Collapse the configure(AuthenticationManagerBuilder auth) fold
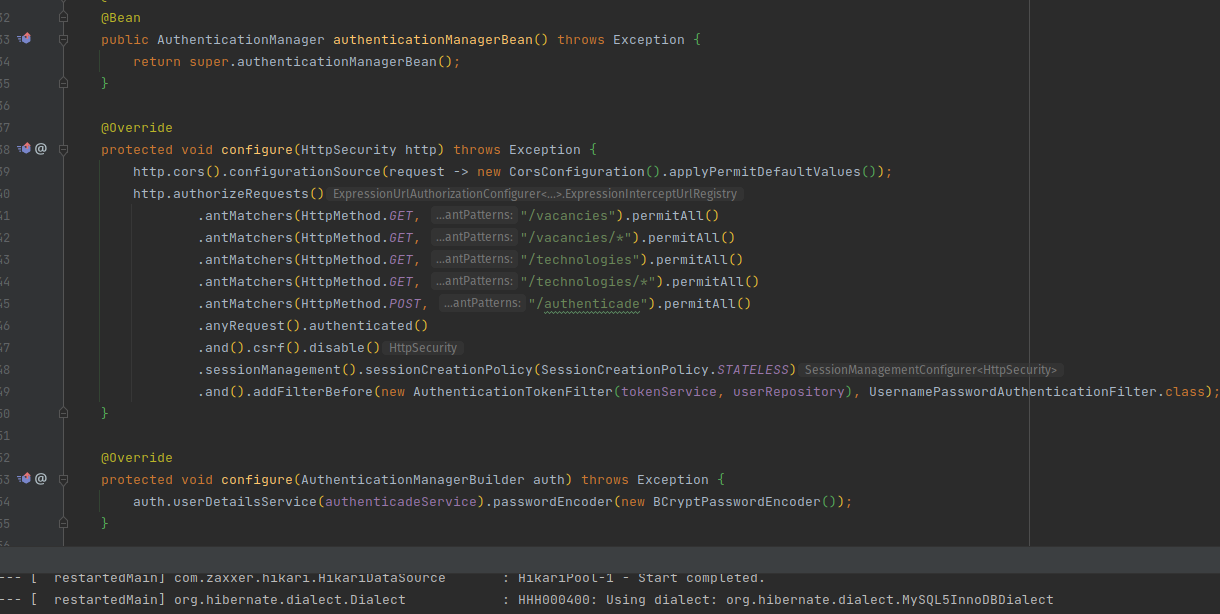 (63, 480)
